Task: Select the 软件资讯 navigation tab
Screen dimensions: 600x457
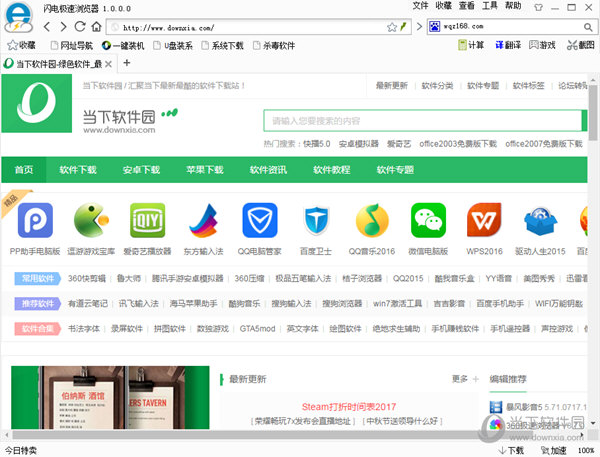Action: pos(268,170)
